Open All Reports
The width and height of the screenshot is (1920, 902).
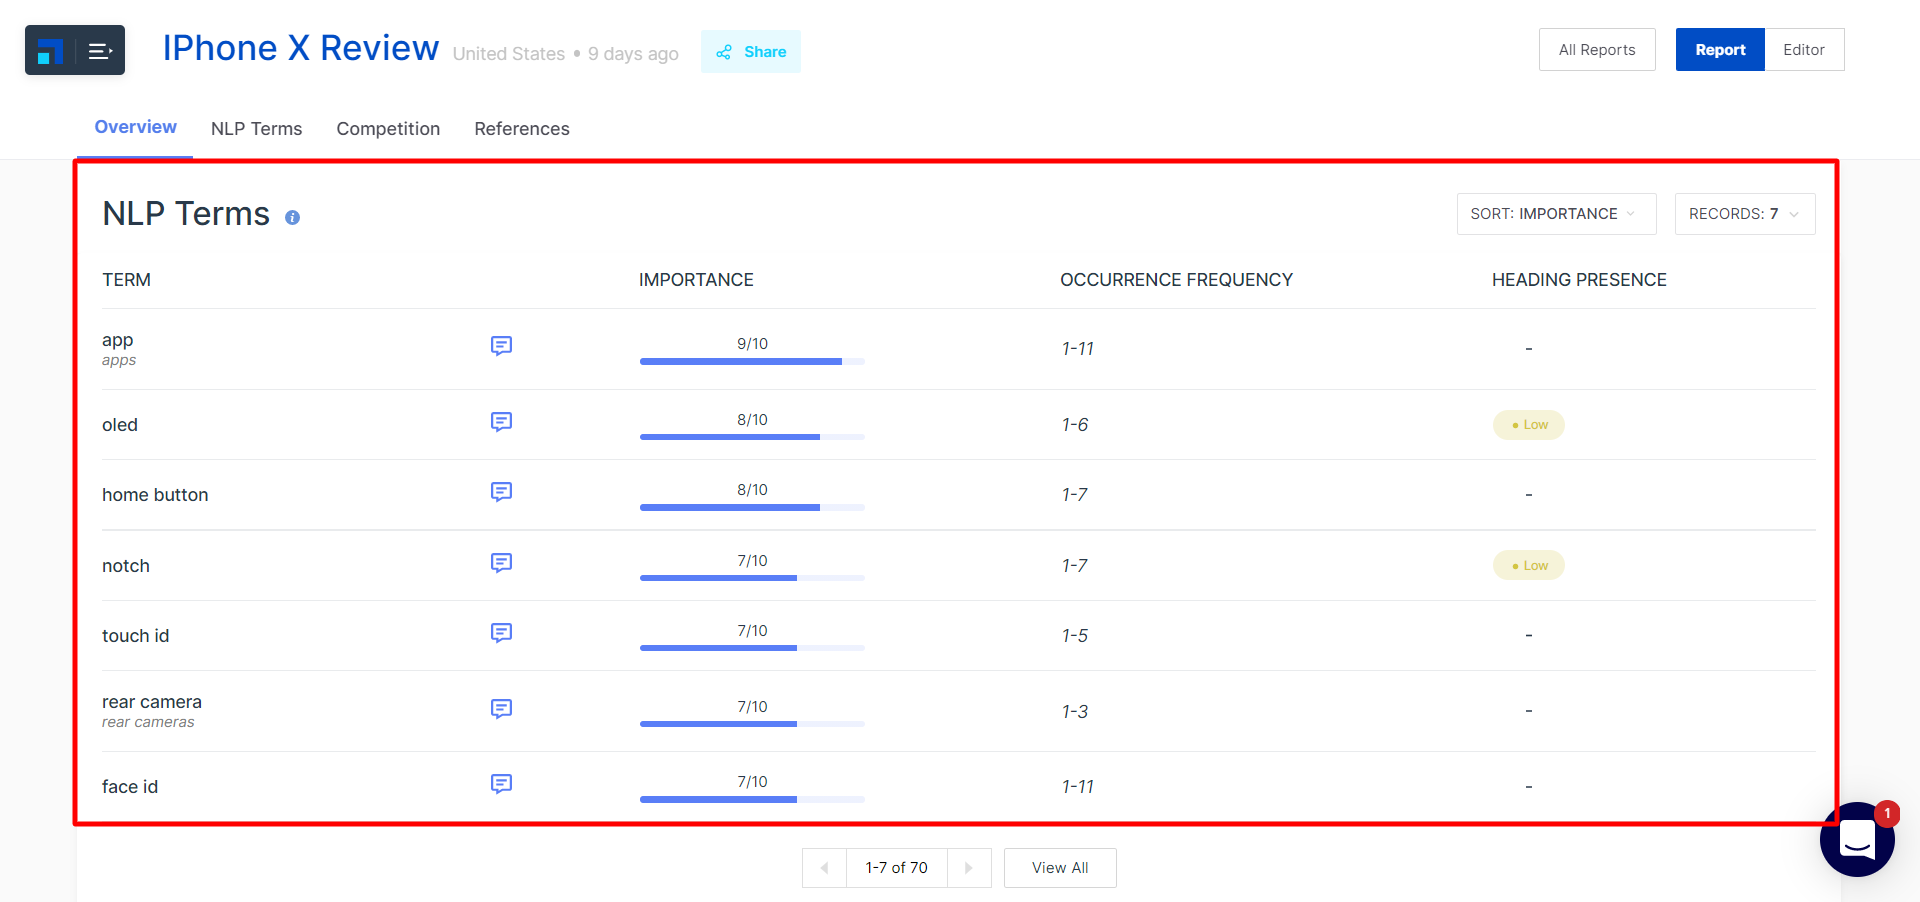click(x=1597, y=50)
